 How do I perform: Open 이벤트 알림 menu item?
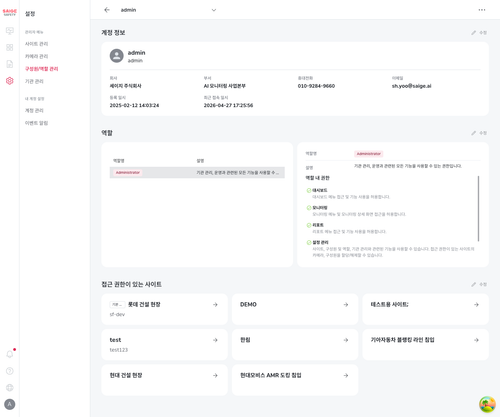pyautogui.click(x=37, y=123)
